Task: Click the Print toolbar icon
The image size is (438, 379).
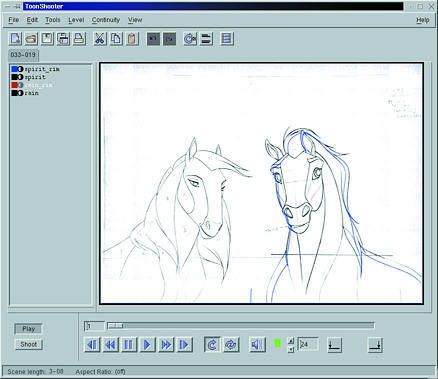Action: point(79,39)
